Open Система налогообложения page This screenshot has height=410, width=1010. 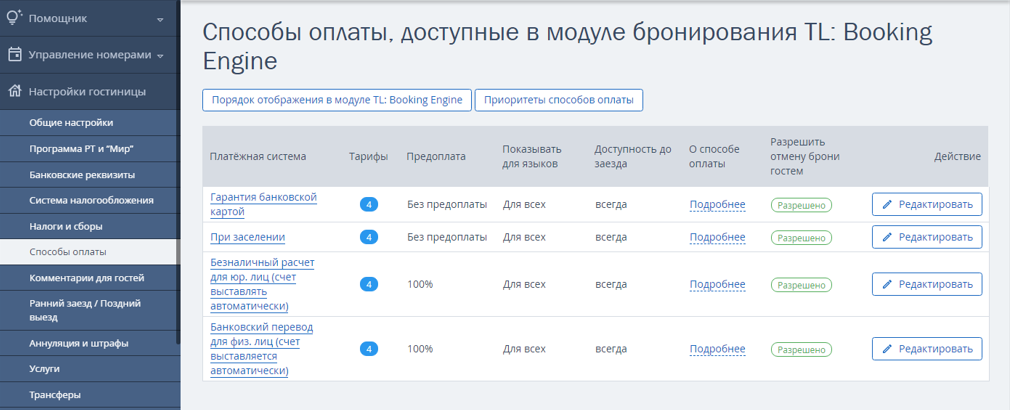coord(88,200)
